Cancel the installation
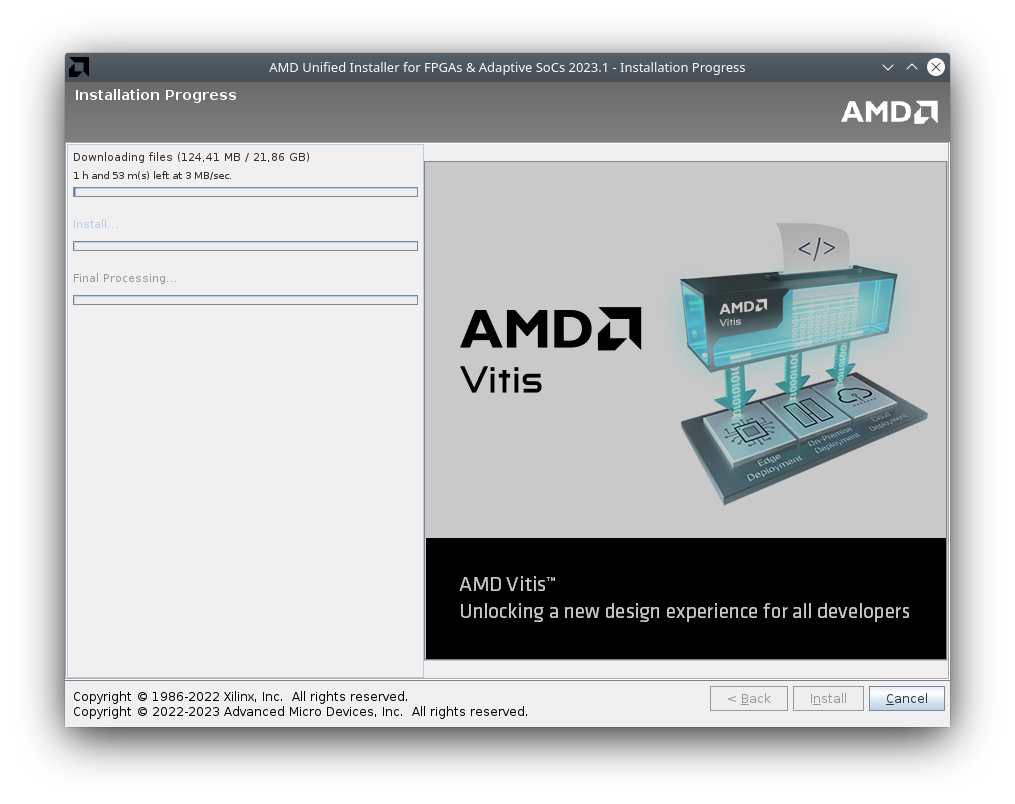 pyautogui.click(x=905, y=698)
